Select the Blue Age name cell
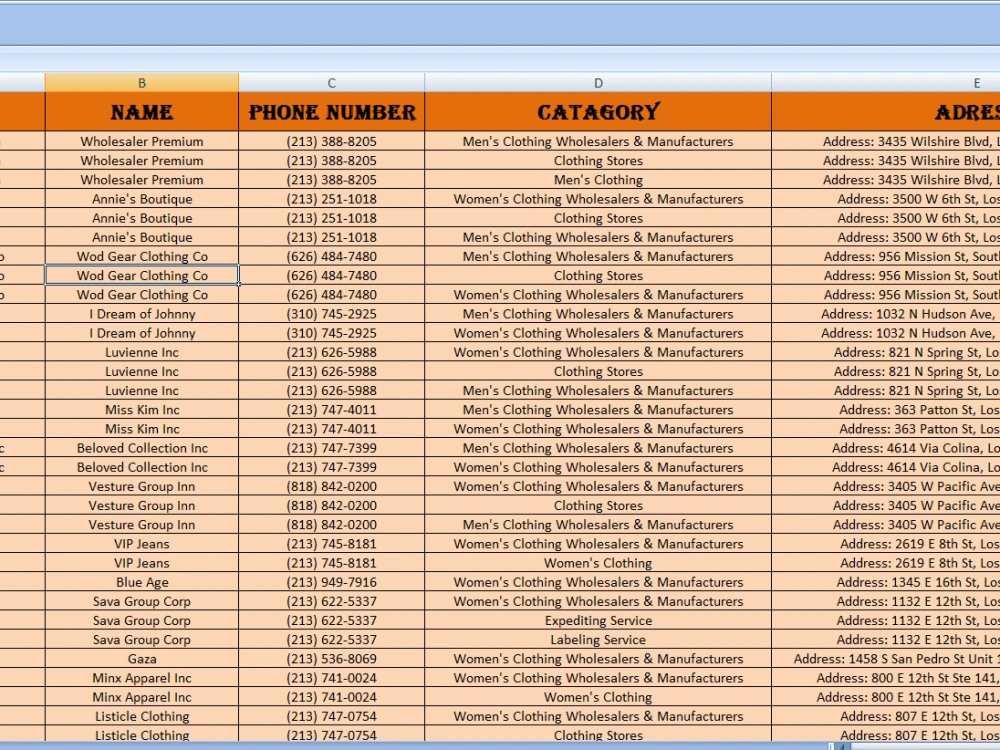1000x750 pixels. pos(142,582)
